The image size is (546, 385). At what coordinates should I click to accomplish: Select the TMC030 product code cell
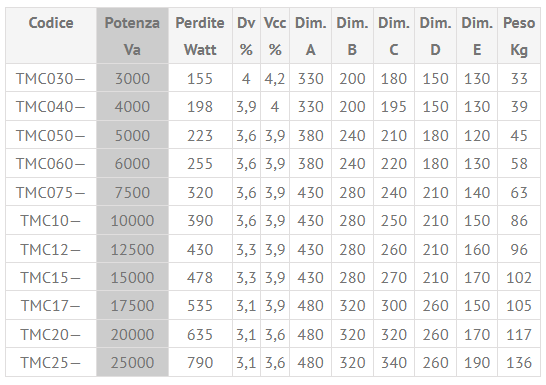click(51, 78)
